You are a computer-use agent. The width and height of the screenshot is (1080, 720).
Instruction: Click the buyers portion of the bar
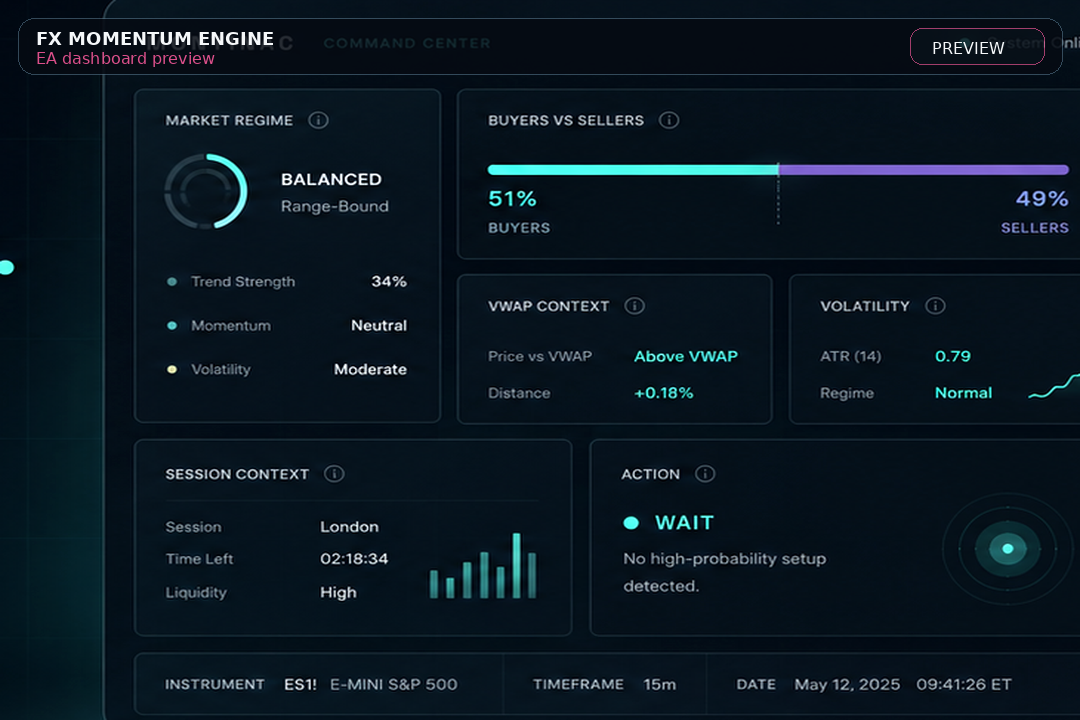point(632,169)
